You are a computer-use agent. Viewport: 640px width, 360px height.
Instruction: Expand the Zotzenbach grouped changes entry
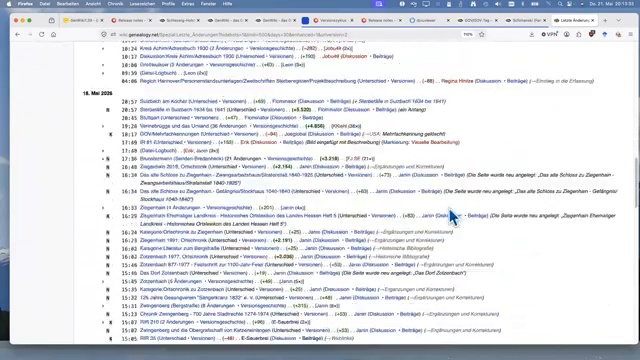click(x=103, y=281)
